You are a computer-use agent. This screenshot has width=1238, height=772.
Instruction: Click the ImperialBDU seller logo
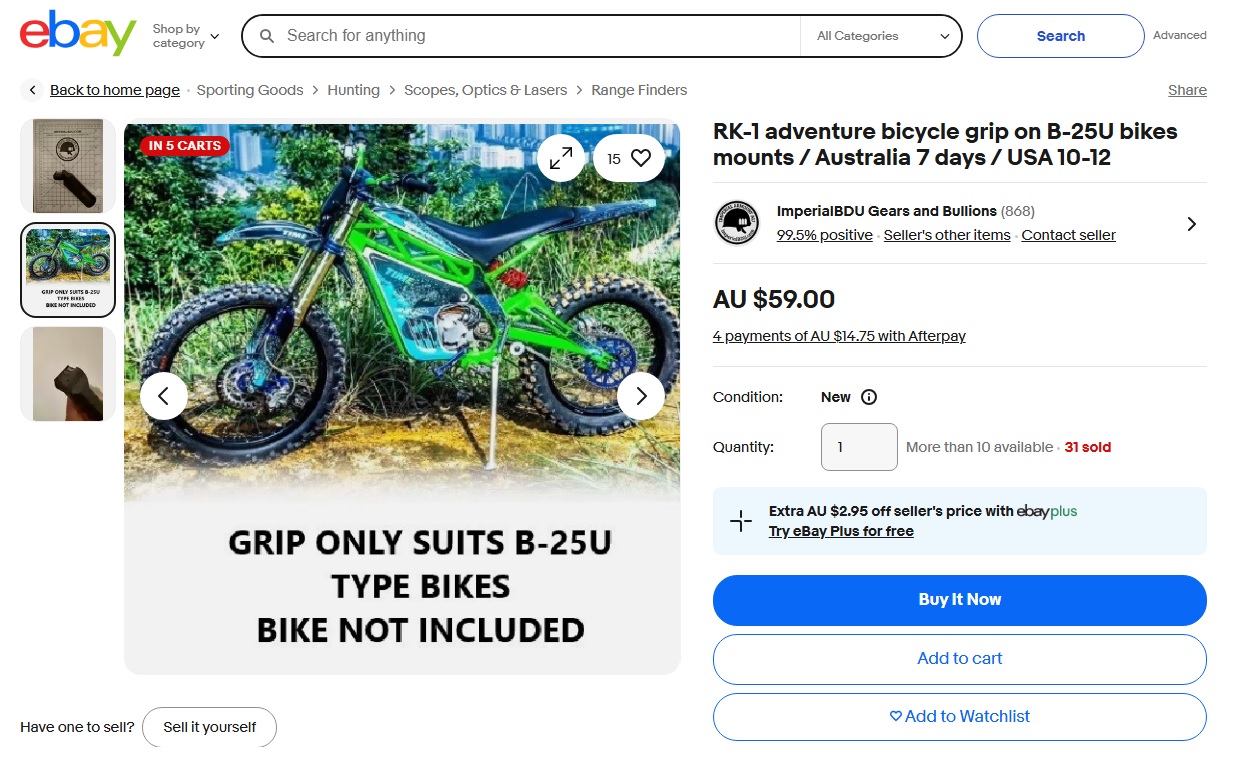[x=737, y=223]
